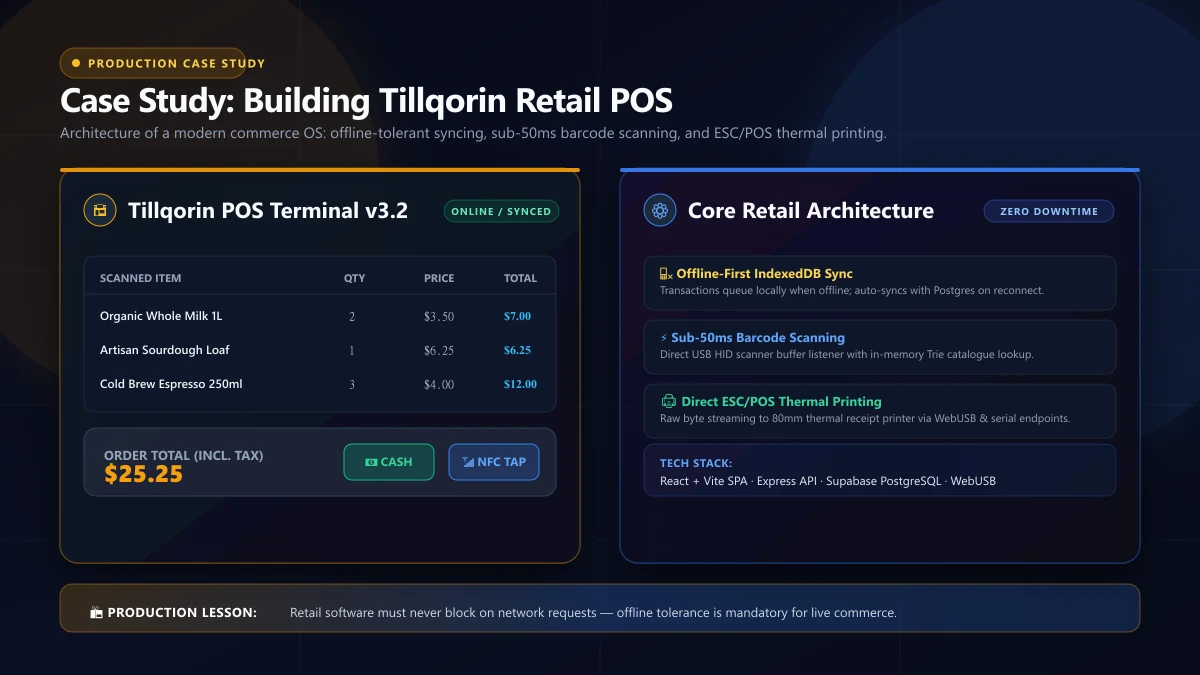Click the lightning bolt barcode scanning icon

(x=664, y=338)
